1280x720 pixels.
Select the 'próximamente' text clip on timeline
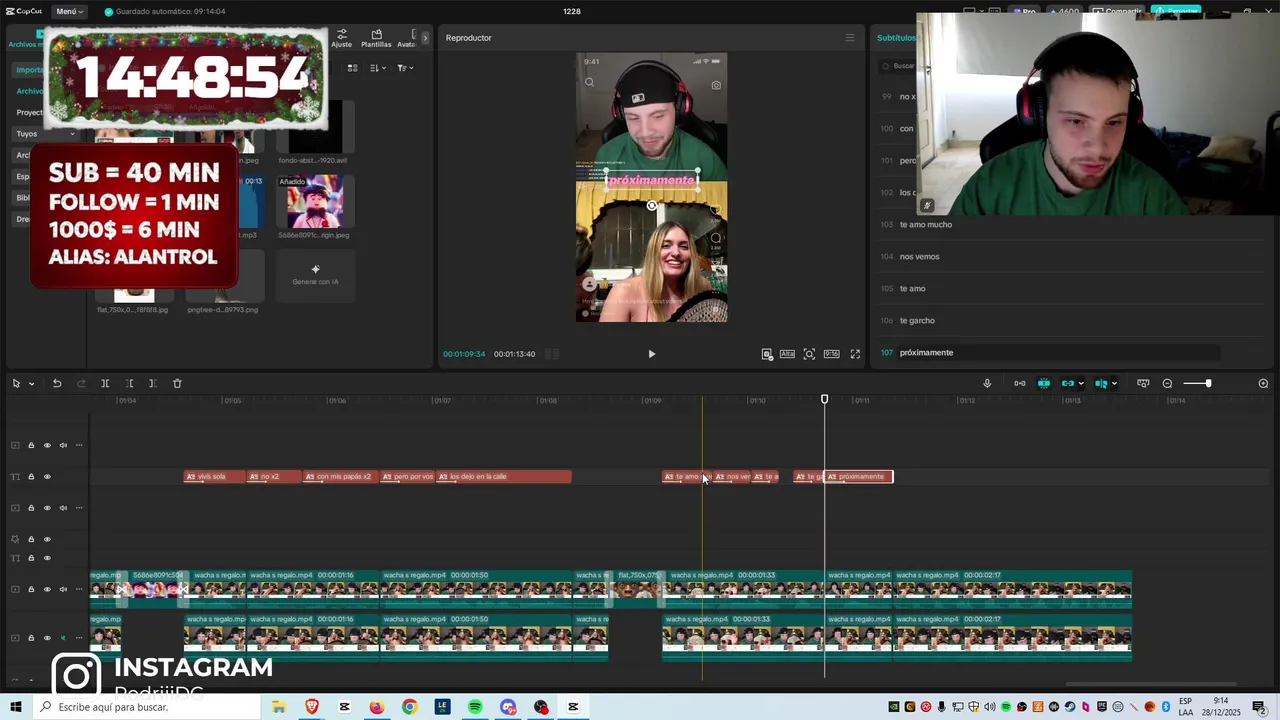tap(858, 476)
